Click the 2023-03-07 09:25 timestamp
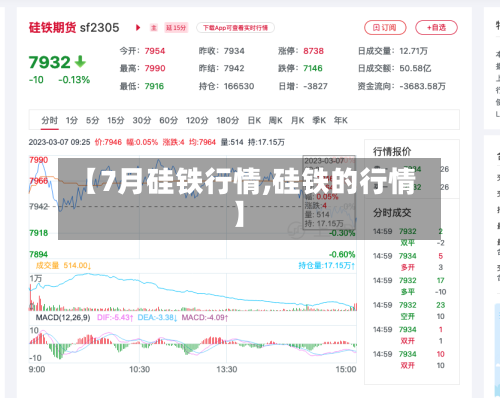Viewport: 500px width, 398px height. (59, 142)
